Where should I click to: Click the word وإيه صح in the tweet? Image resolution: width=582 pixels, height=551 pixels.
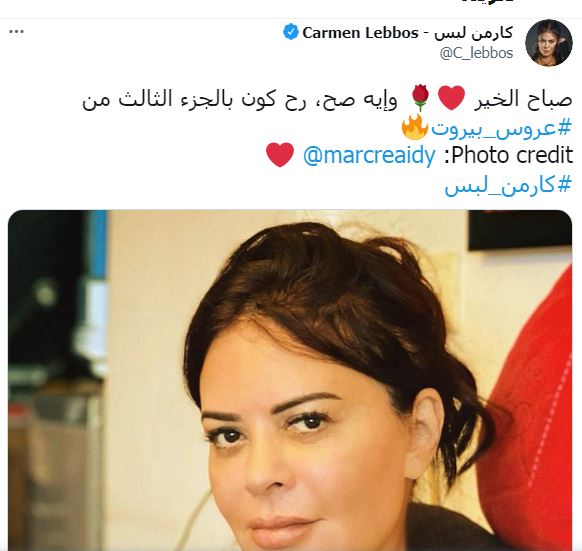[358, 100]
